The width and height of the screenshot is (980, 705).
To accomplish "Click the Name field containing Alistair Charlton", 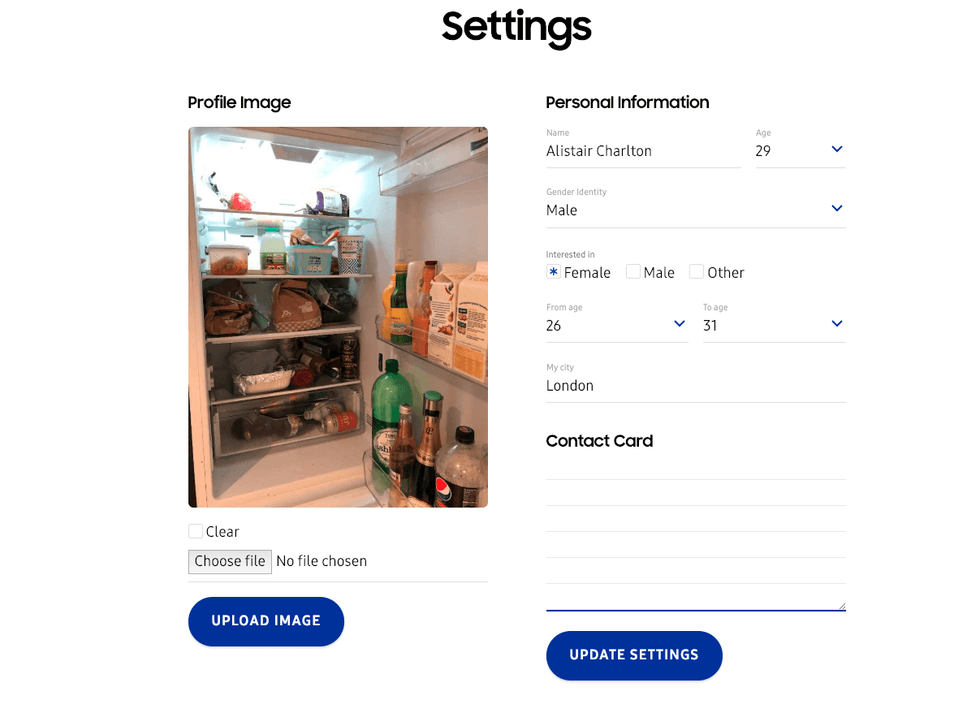I will pos(642,151).
